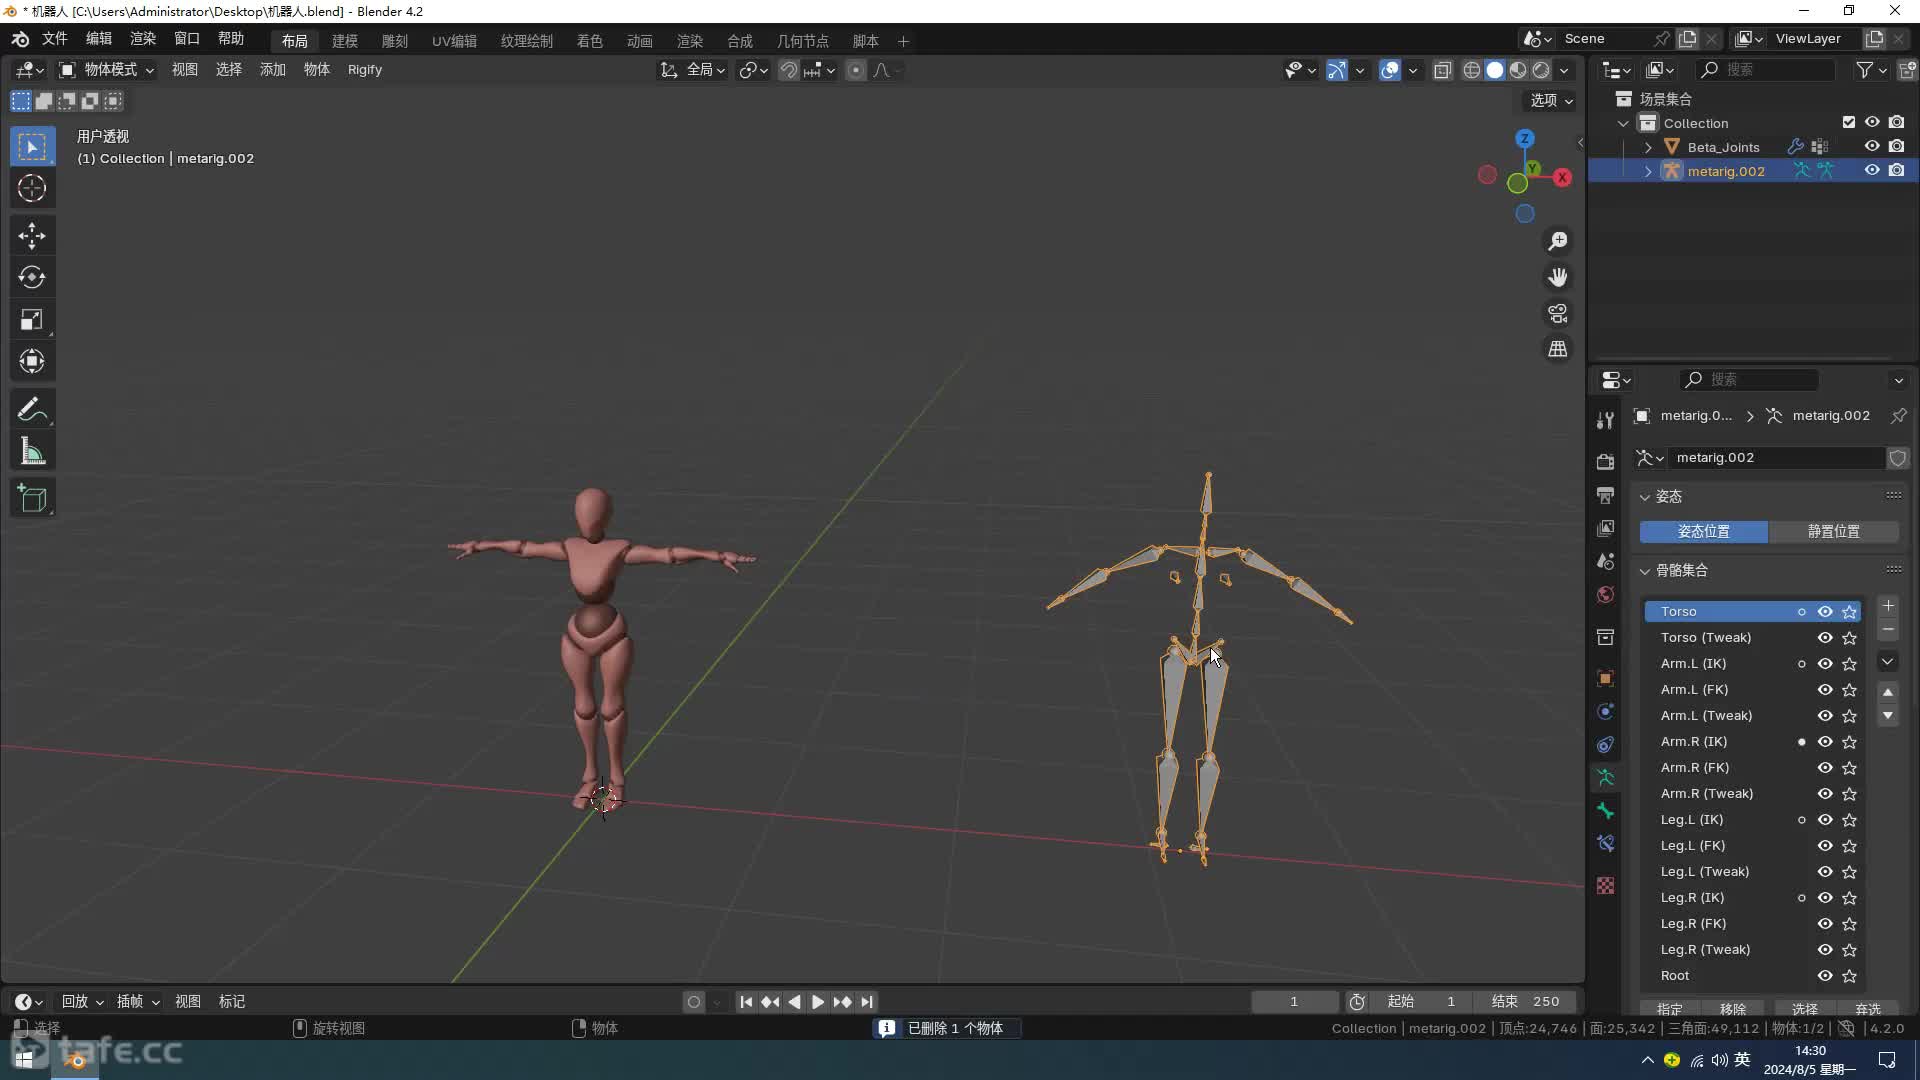
Task: Open the Bone properties tab
Action: click(1605, 810)
